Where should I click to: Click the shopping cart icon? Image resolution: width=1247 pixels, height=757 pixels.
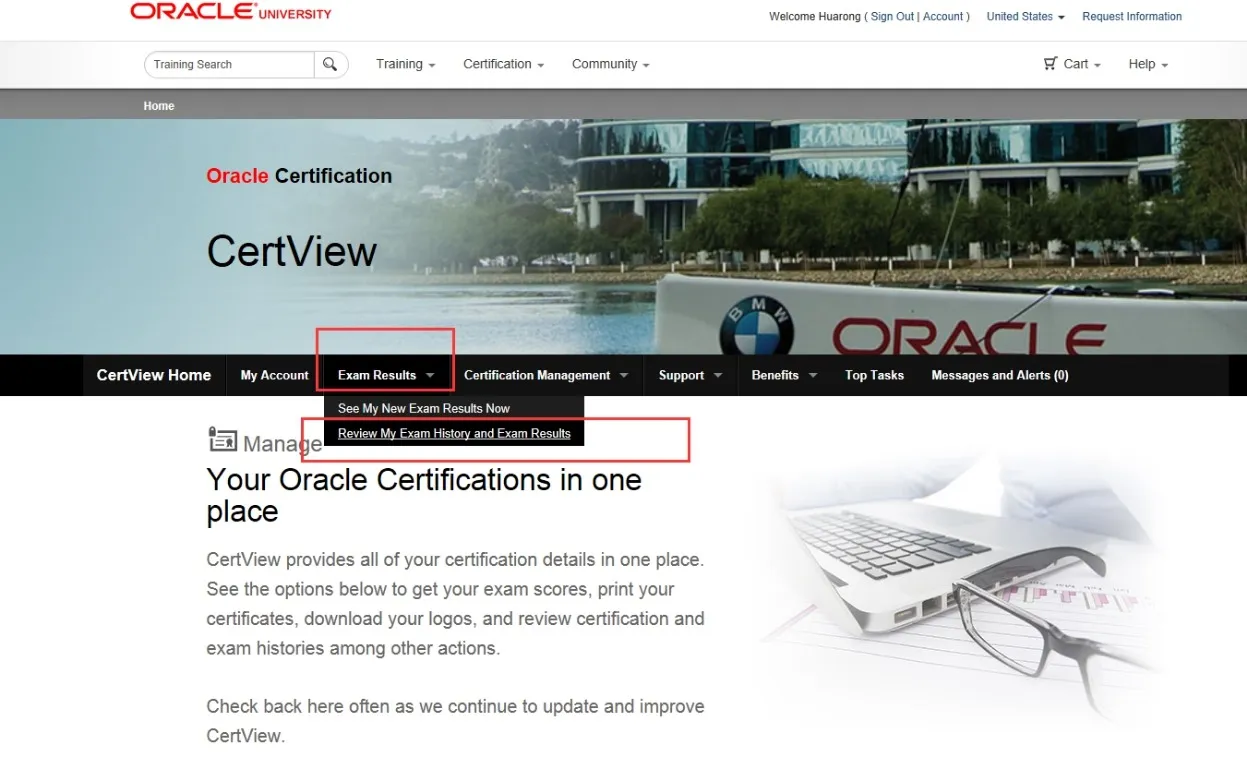[1050, 64]
